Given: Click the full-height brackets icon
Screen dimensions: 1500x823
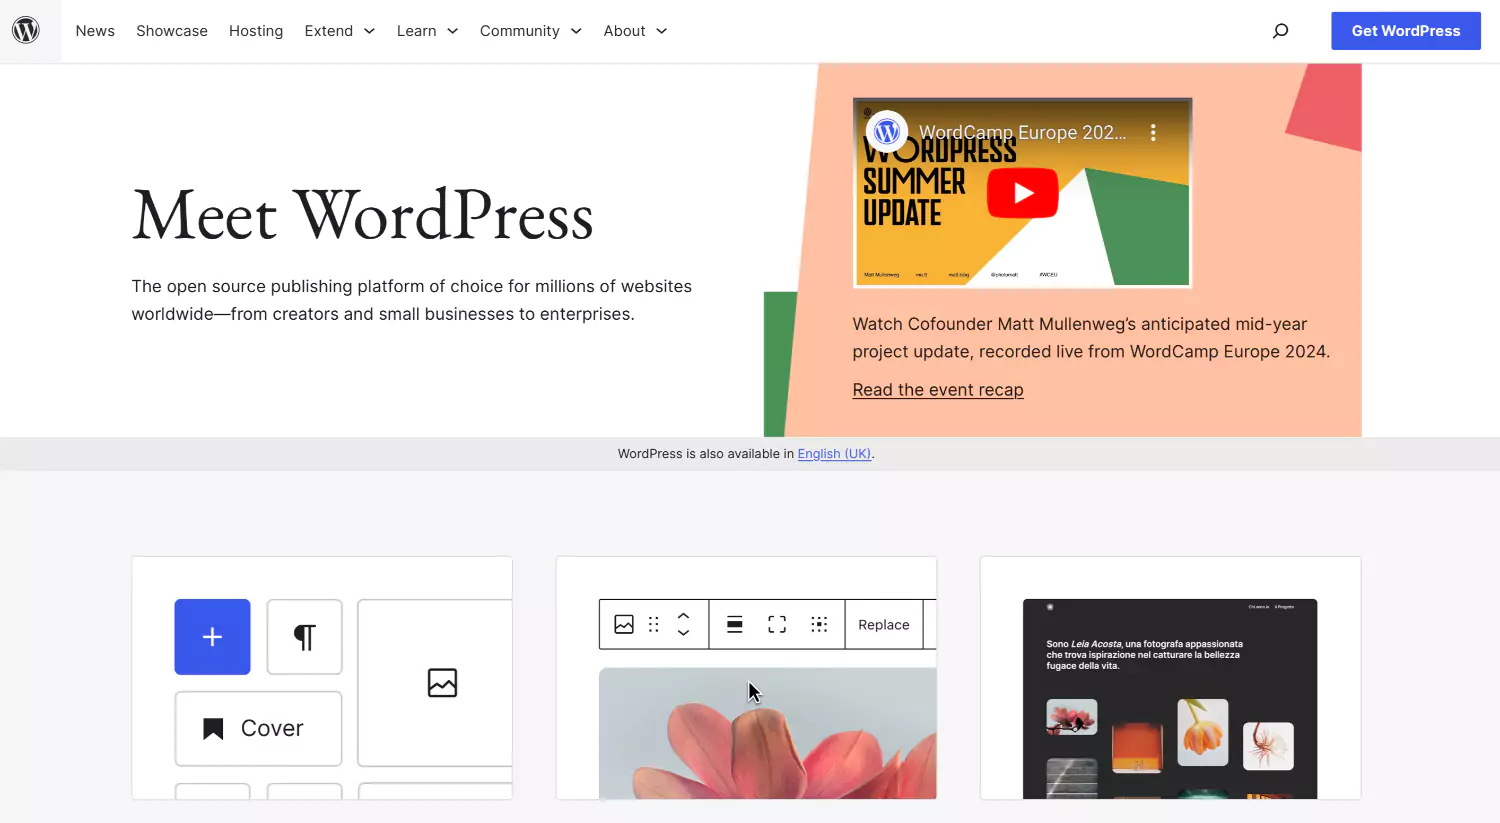Looking at the screenshot, I should [x=777, y=624].
